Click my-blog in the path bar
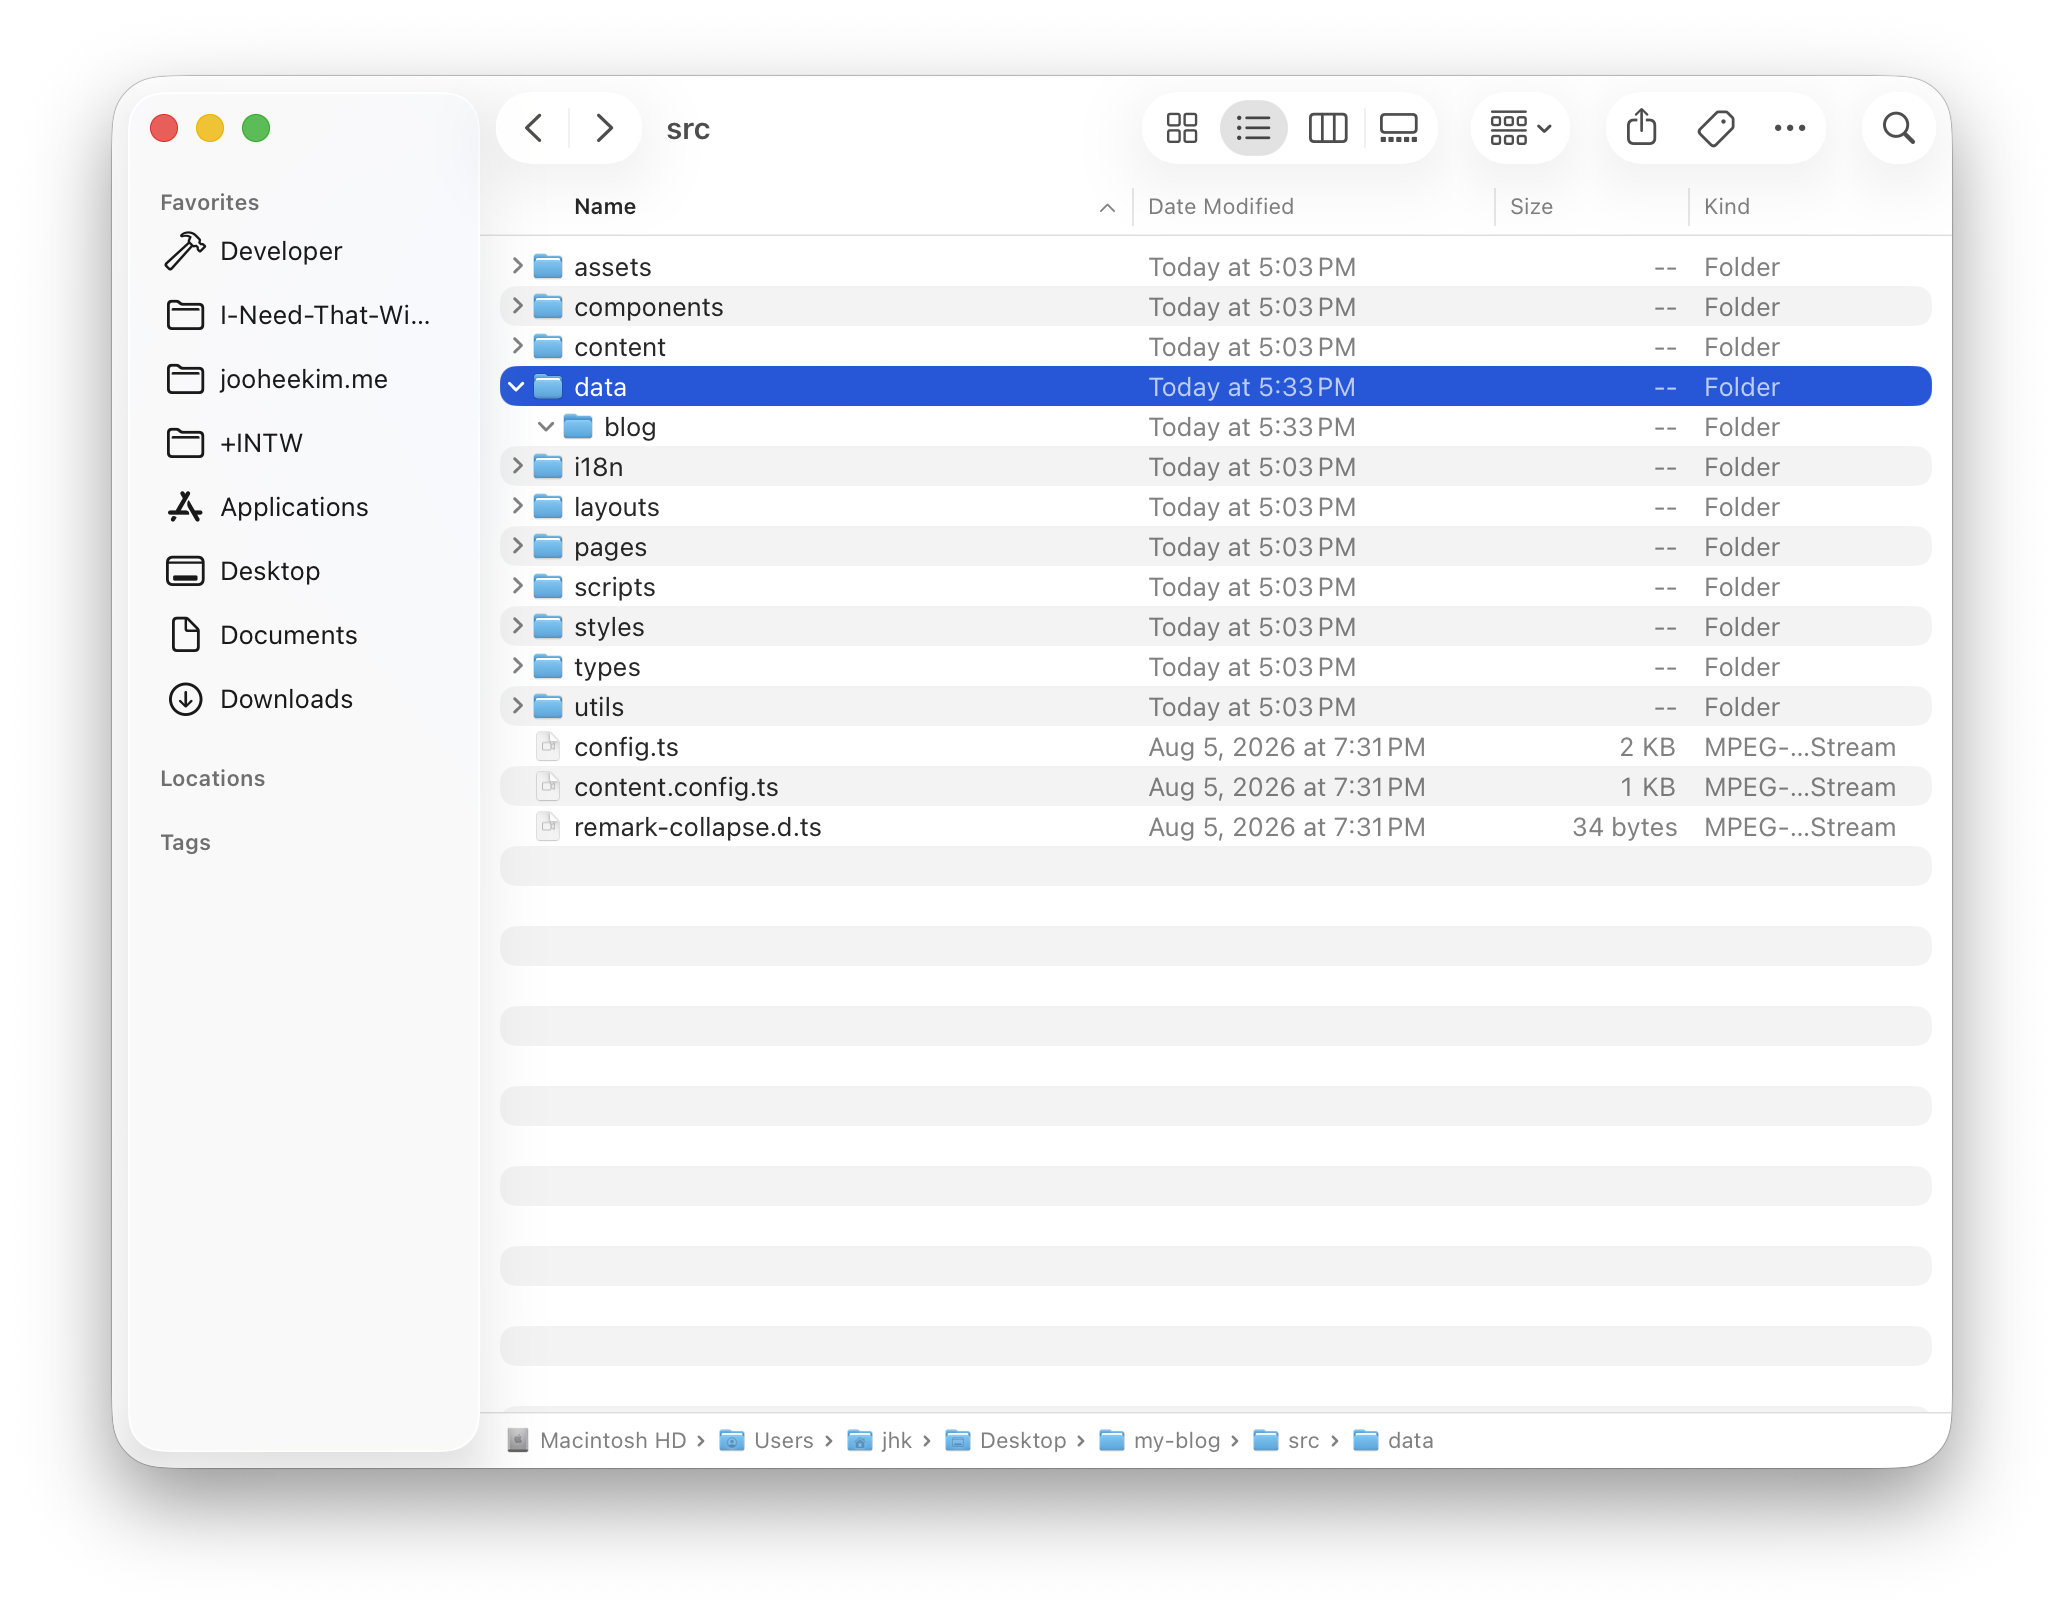The height and width of the screenshot is (1616, 2064). [1160, 1440]
